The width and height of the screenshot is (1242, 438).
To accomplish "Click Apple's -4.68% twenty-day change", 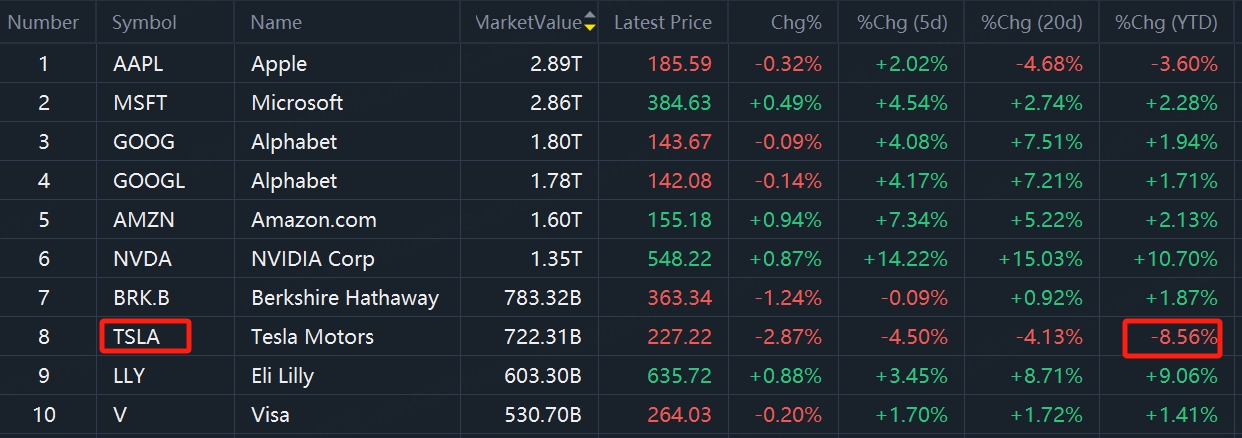I will tap(1049, 64).
